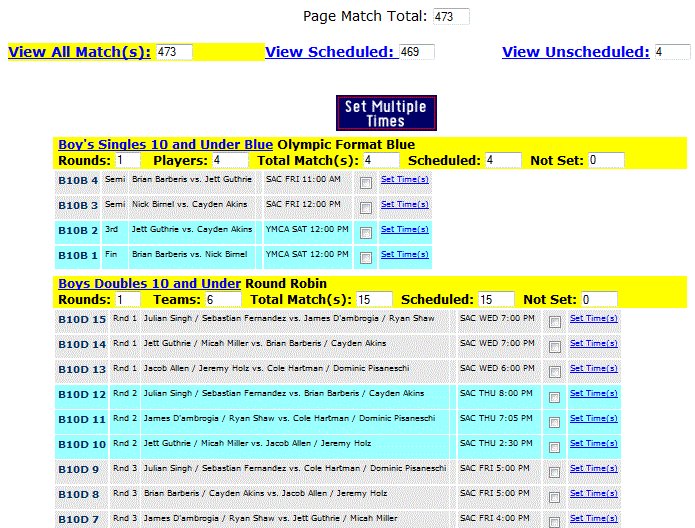Select the 'Fin' round cell for B10B 1
Screen dimensions: 695x528
pyautogui.click(x=114, y=258)
